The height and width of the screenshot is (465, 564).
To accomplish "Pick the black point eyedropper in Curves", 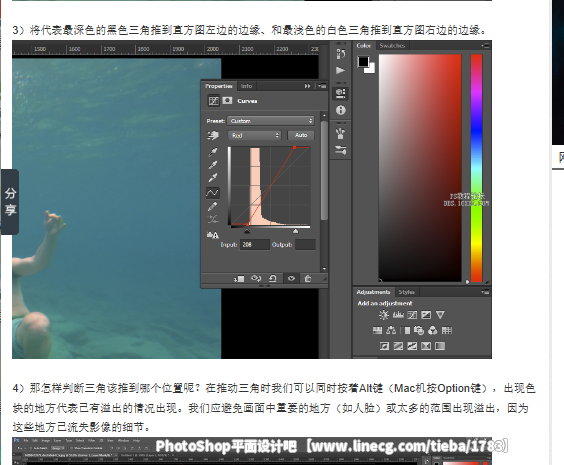I will point(213,152).
